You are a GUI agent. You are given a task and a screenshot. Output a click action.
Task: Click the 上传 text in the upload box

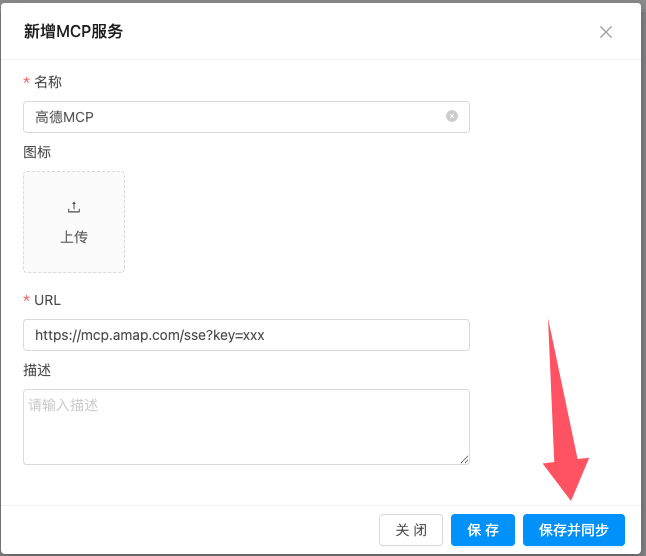74,237
